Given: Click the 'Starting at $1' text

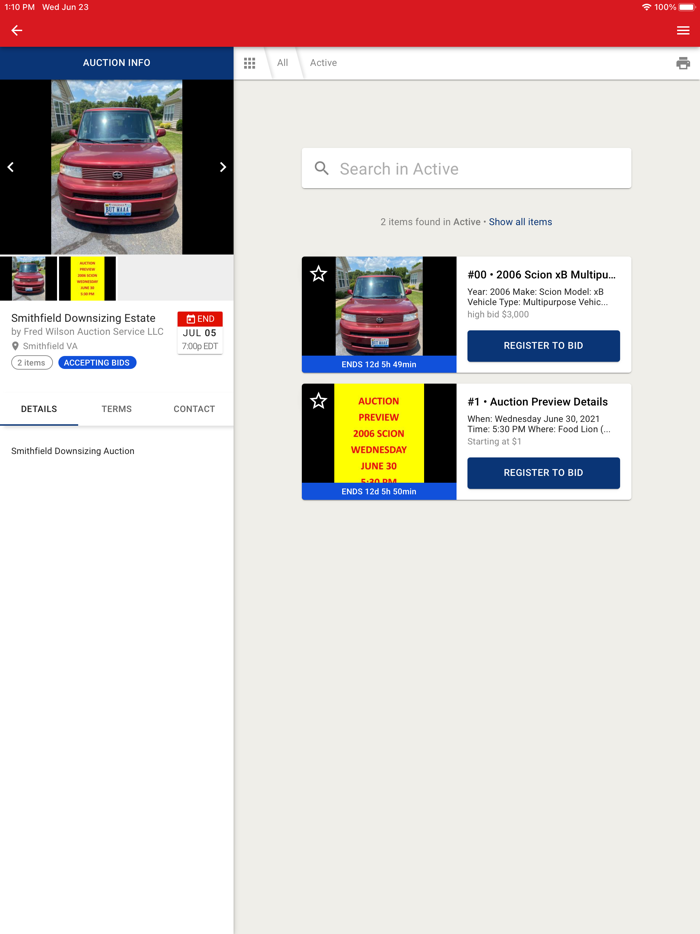Looking at the screenshot, I should pyautogui.click(x=494, y=441).
